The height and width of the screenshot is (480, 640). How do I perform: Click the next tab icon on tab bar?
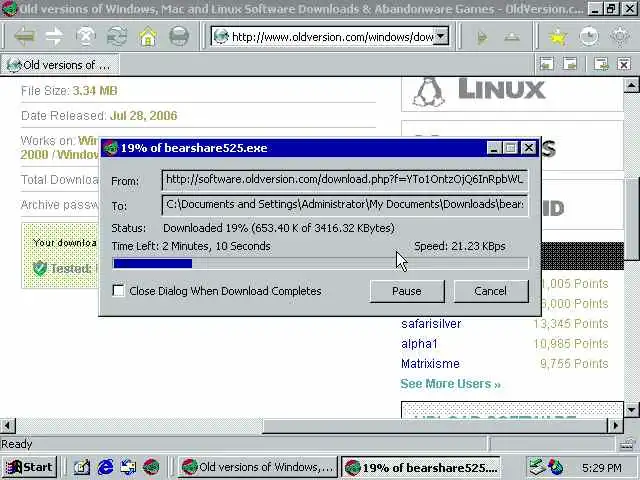click(x=570, y=64)
